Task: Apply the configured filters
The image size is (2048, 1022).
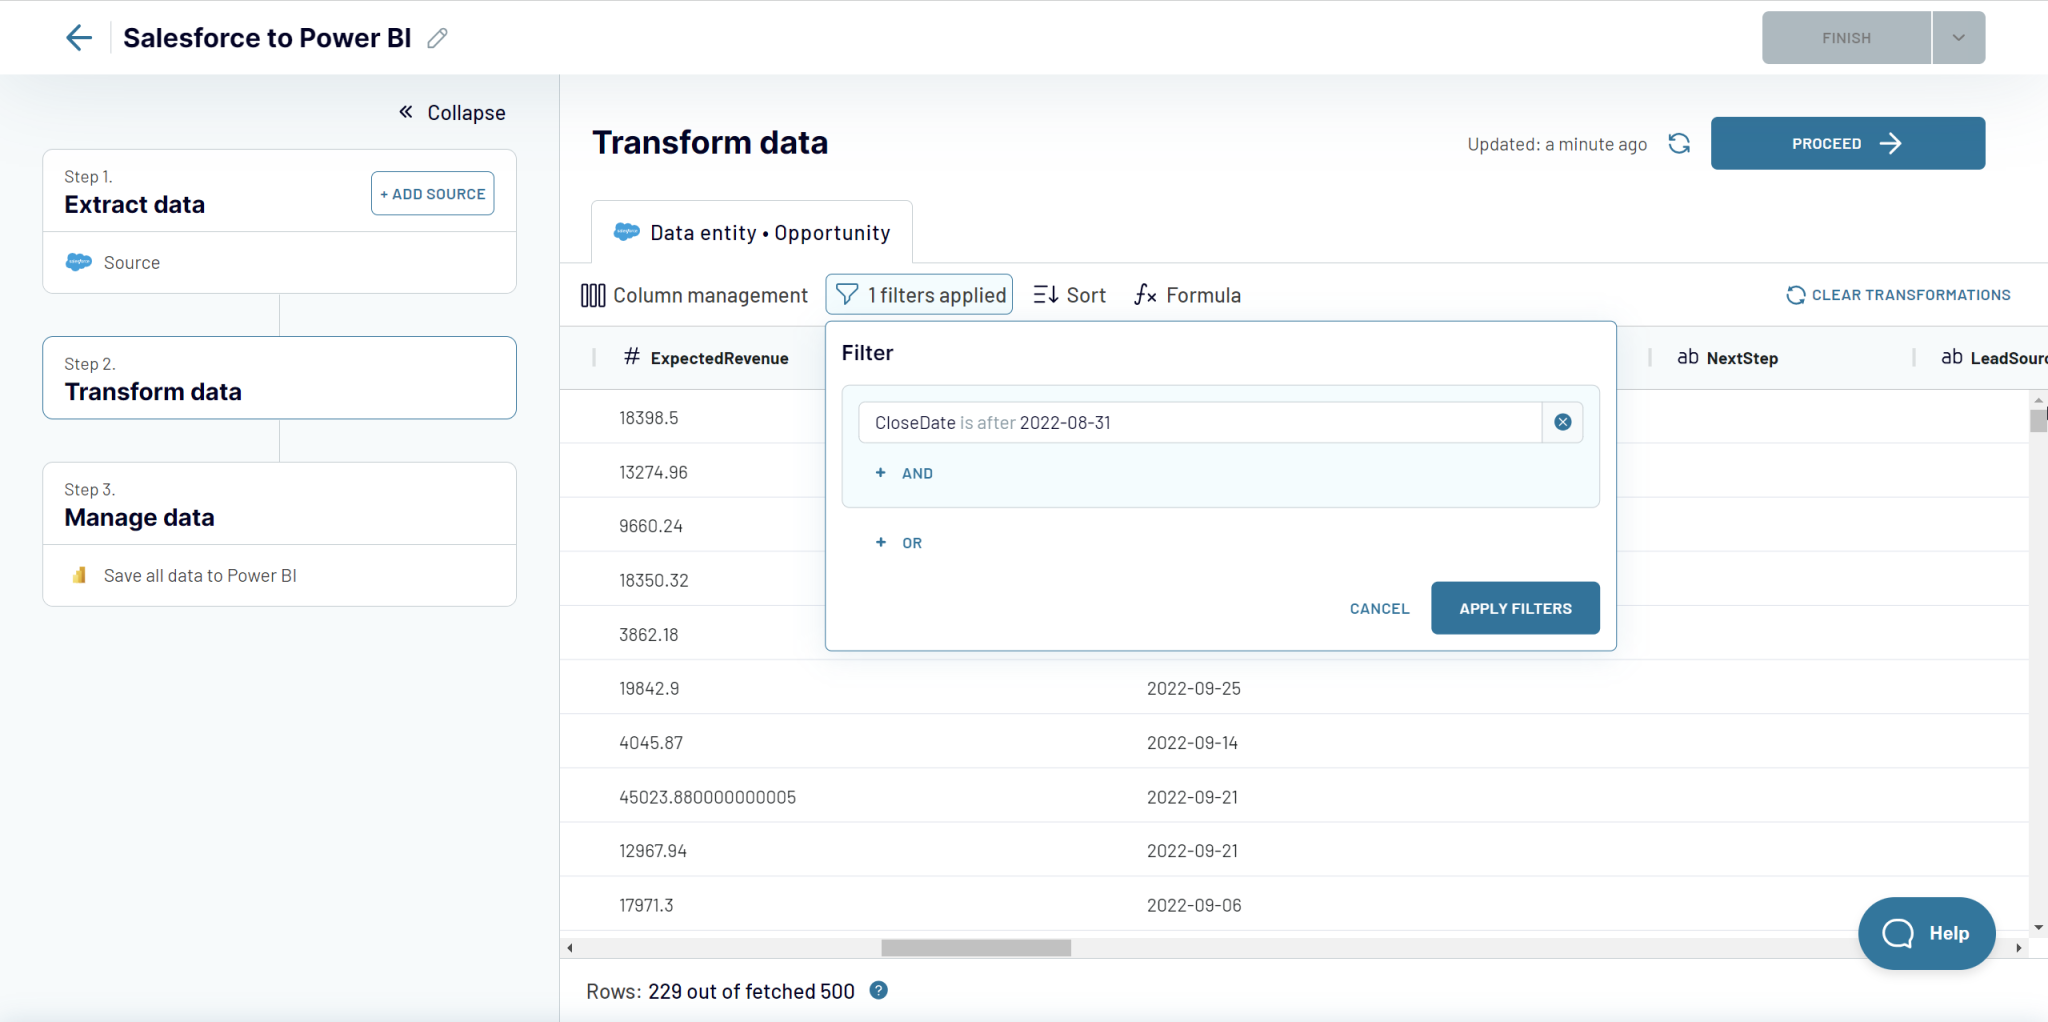Action: point(1514,607)
